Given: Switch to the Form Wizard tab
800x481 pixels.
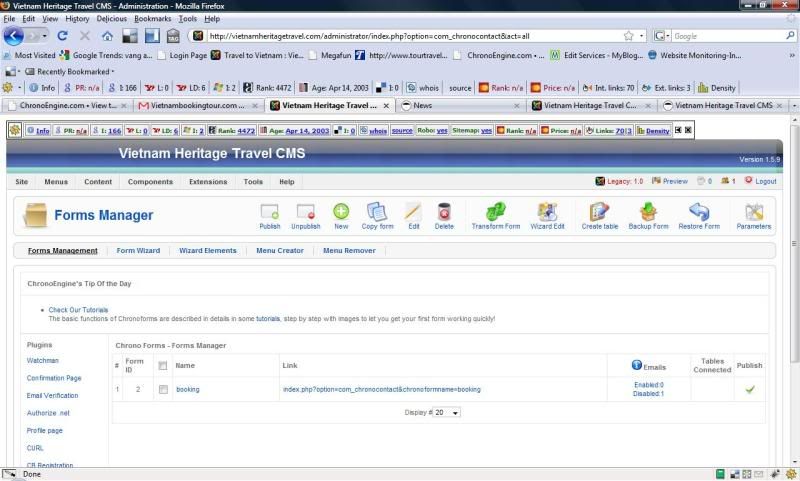Looking at the screenshot, I should [138, 250].
